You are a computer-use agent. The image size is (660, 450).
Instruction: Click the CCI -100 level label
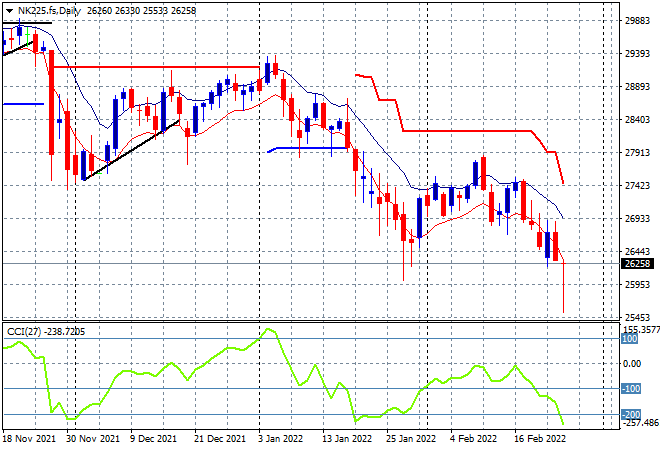click(x=631, y=389)
